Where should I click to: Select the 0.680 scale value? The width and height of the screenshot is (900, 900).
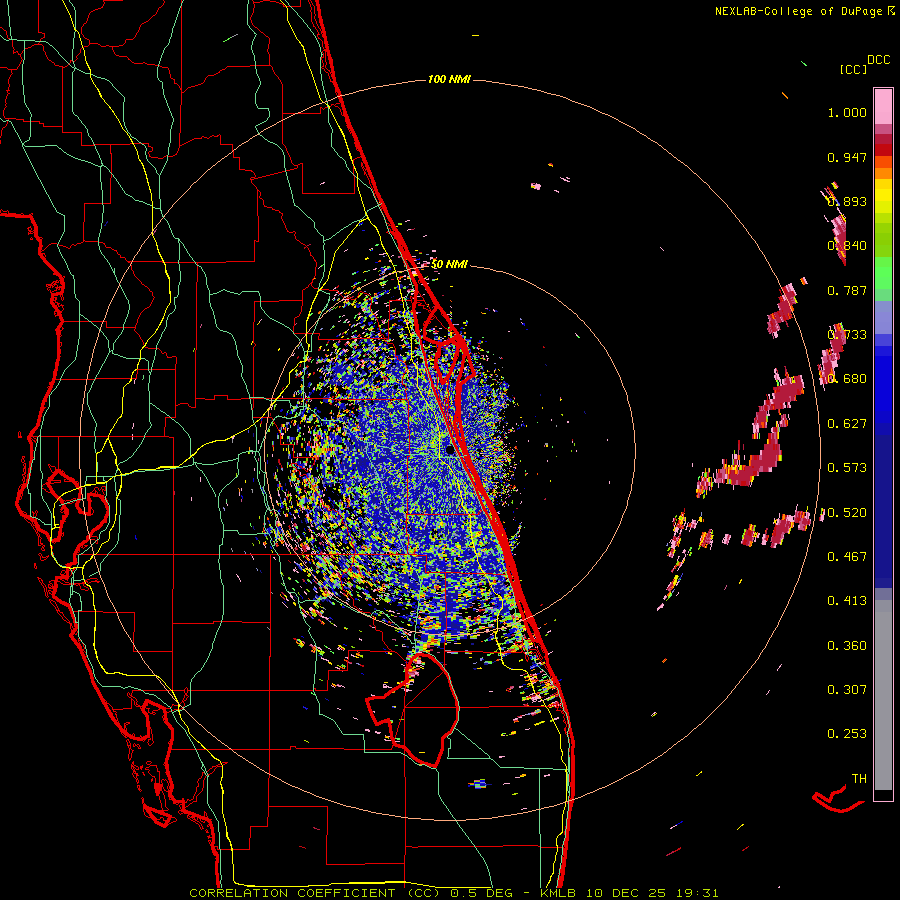click(847, 379)
